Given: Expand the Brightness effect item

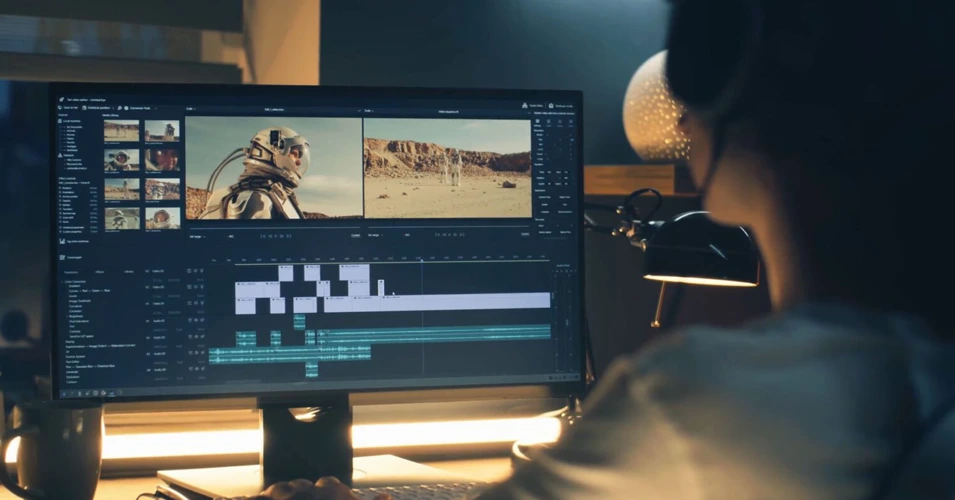Looking at the screenshot, I should click(67, 316).
